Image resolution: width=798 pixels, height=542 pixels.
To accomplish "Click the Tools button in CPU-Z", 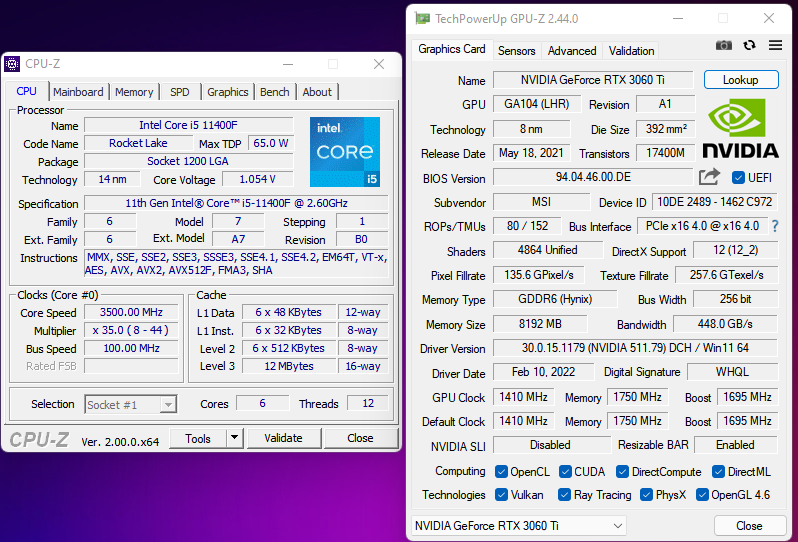I will coord(198,438).
